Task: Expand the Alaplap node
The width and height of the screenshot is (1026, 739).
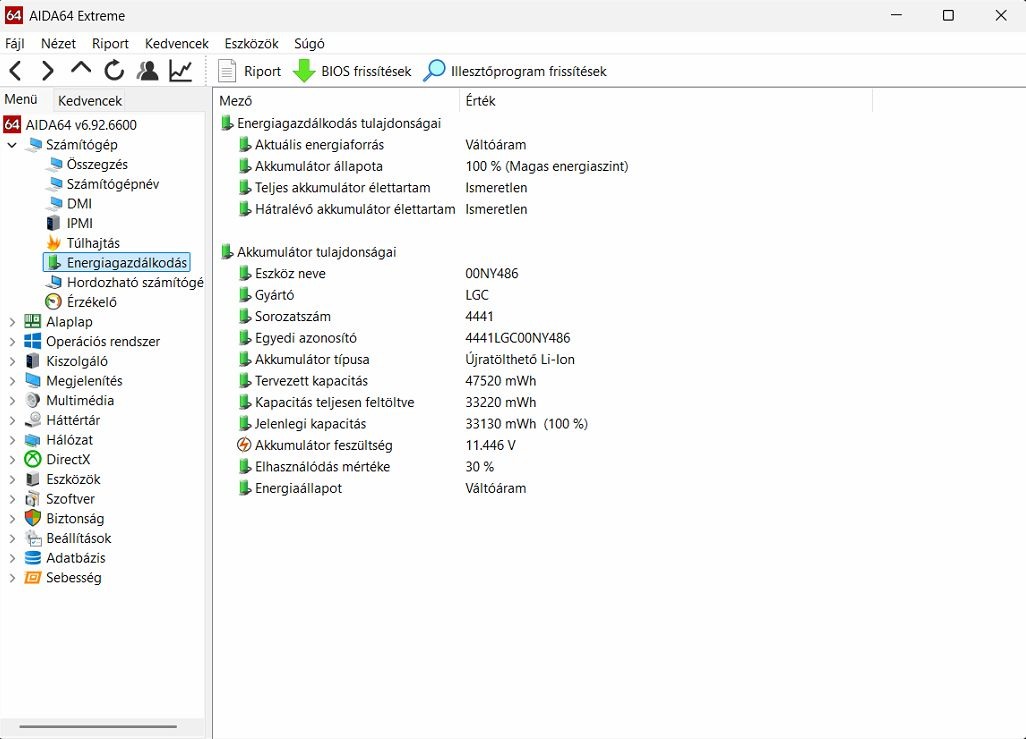Action: click(x=12, y=321)
